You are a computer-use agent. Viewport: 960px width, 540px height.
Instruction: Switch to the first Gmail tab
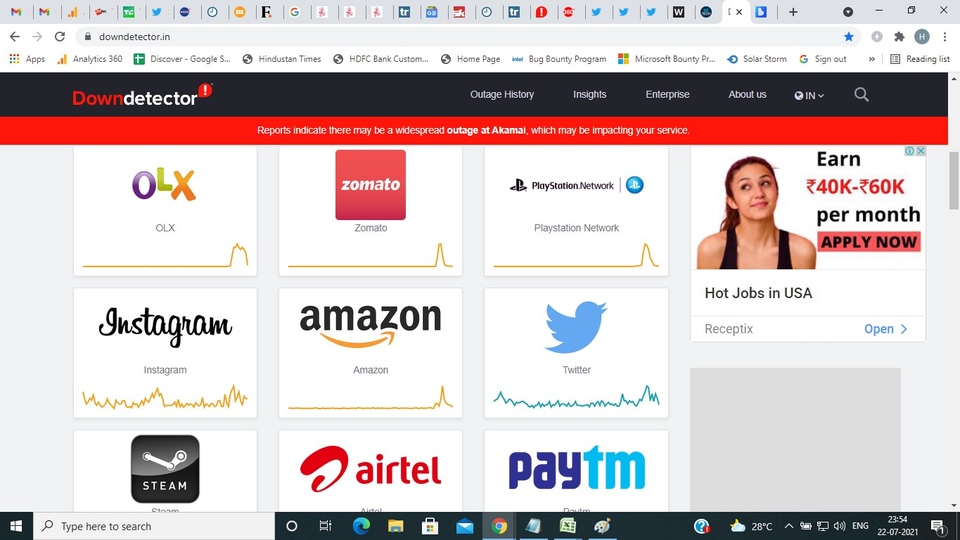click(x=17, y=12)
